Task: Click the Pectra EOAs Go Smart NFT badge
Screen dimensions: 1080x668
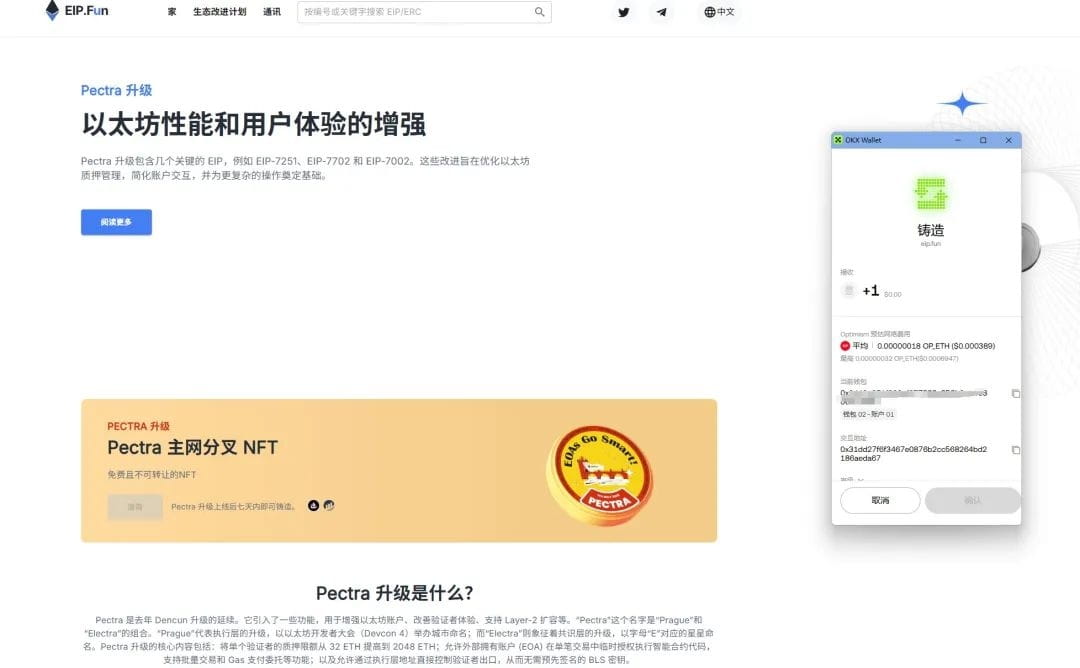Action: pos(599,474)
